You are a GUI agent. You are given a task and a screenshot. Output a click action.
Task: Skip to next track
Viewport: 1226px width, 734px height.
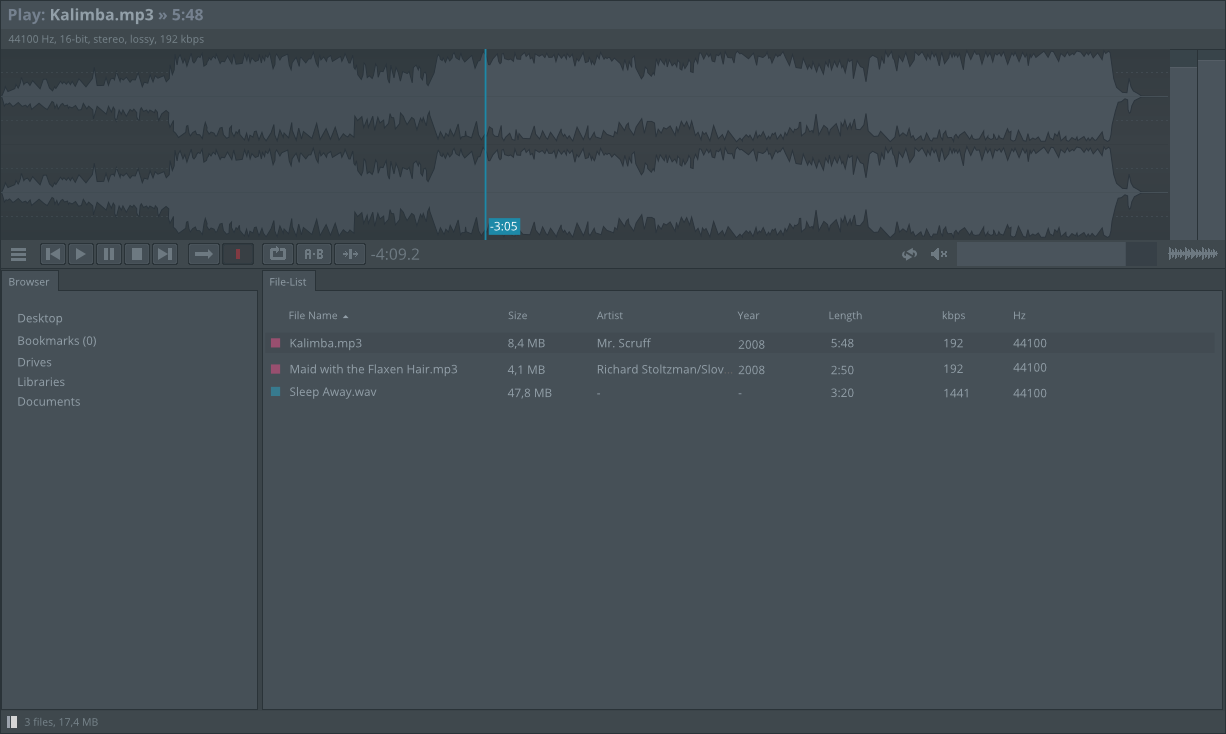tap(165, 254)
